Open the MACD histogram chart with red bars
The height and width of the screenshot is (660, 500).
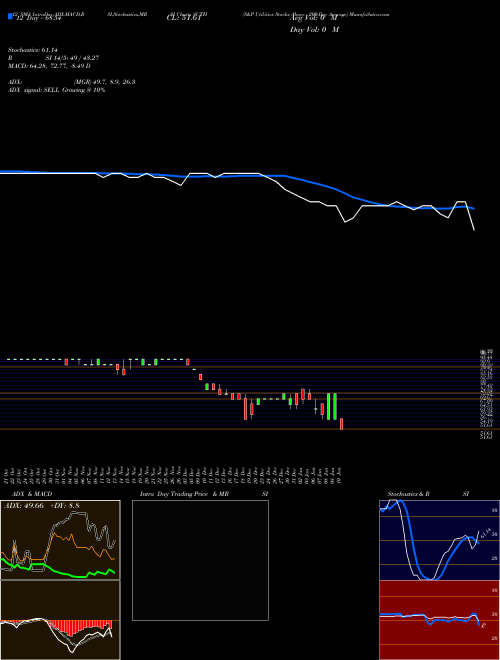[60, 620]
